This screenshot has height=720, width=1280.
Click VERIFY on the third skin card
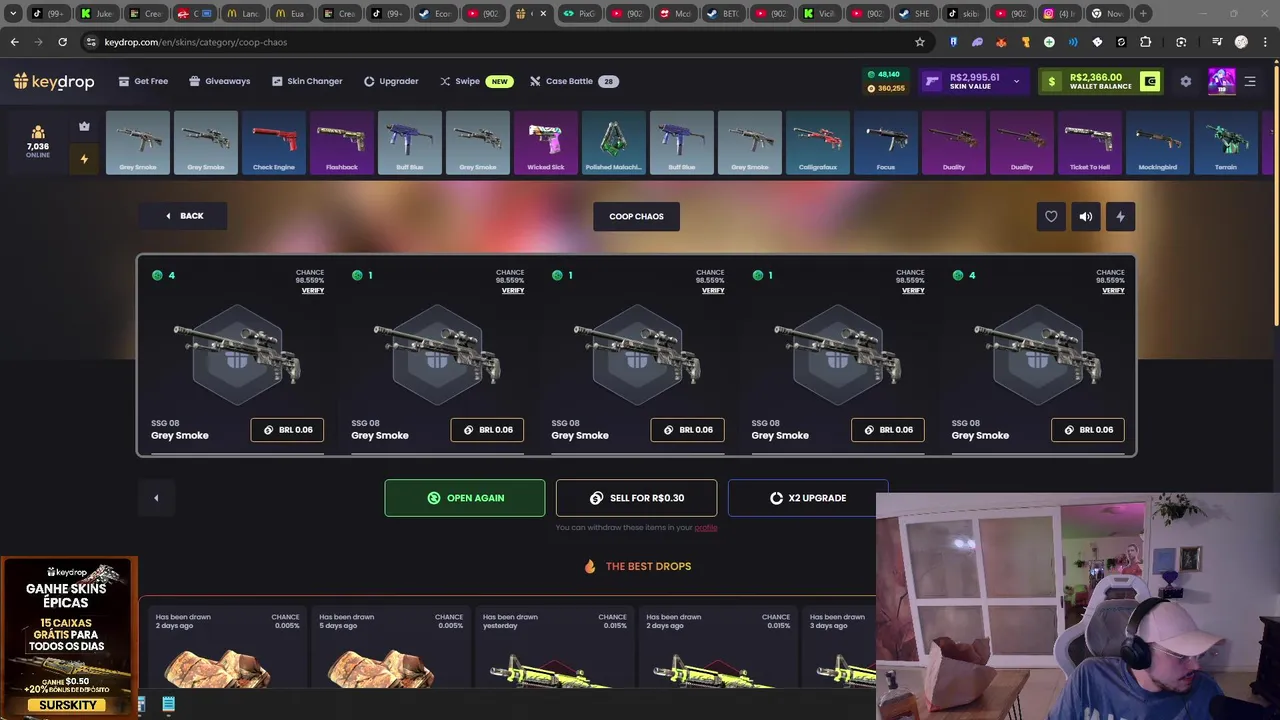pos(713,290)
